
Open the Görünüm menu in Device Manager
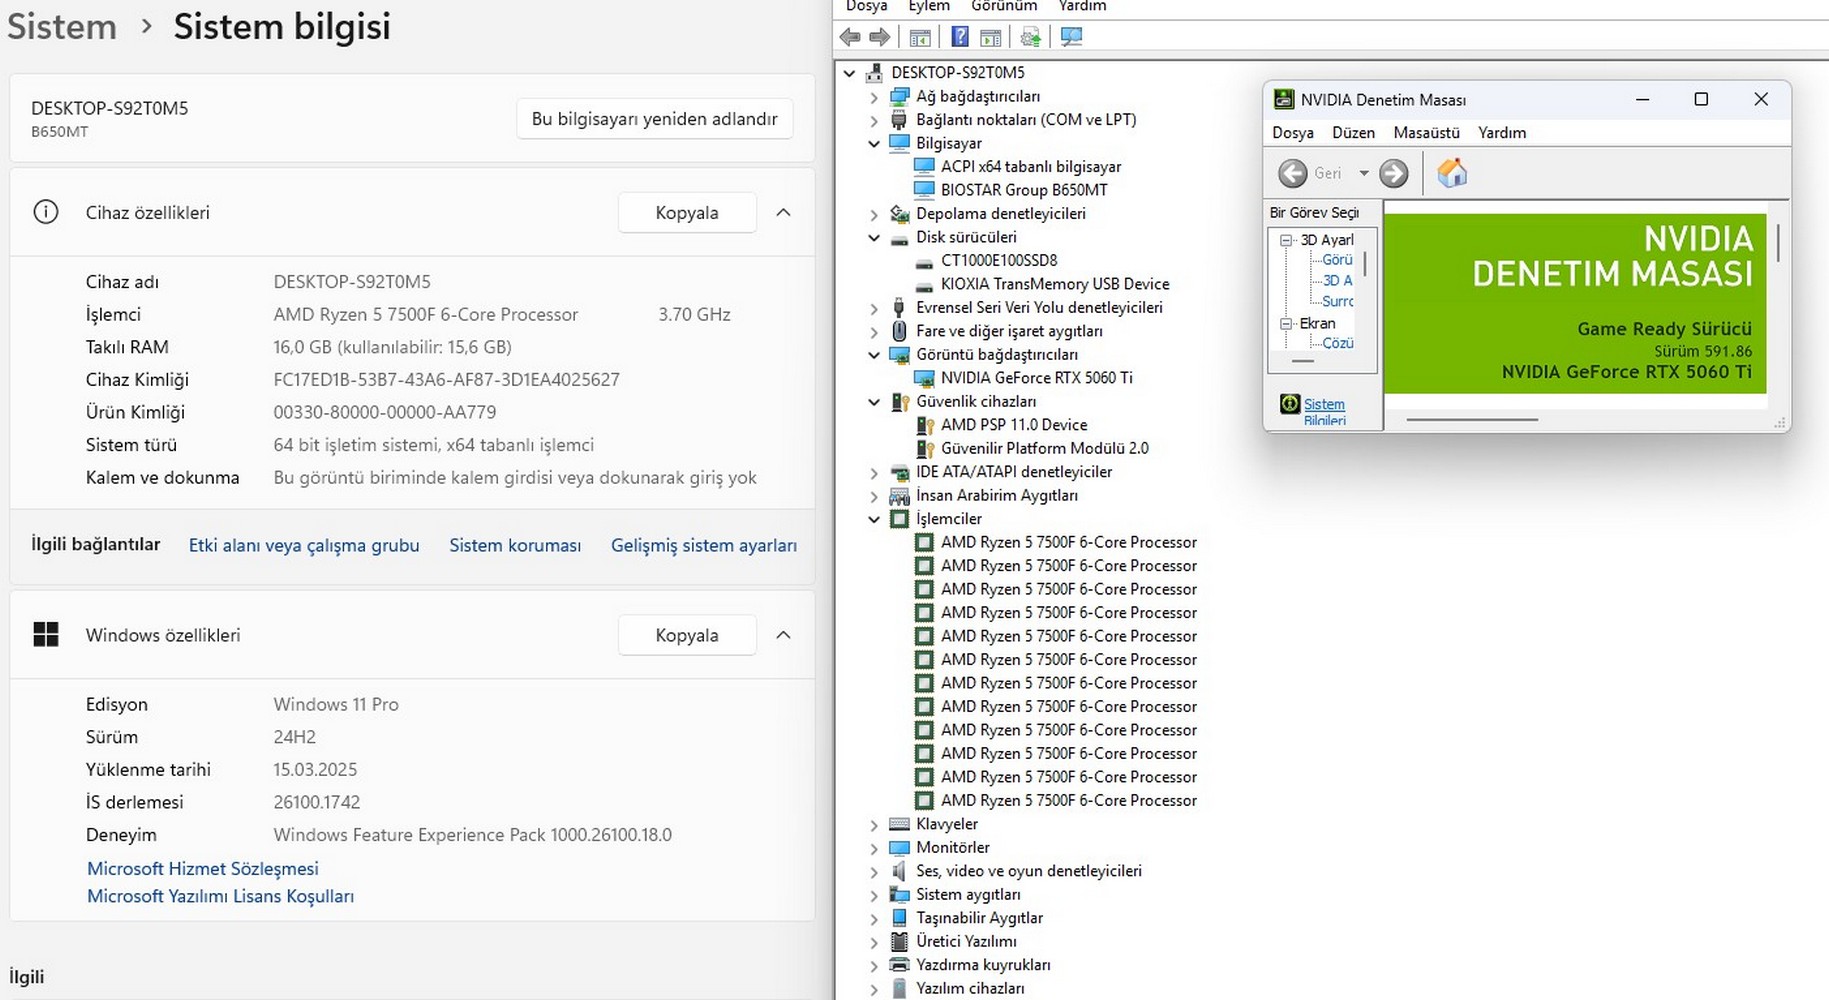[1003, 6]
